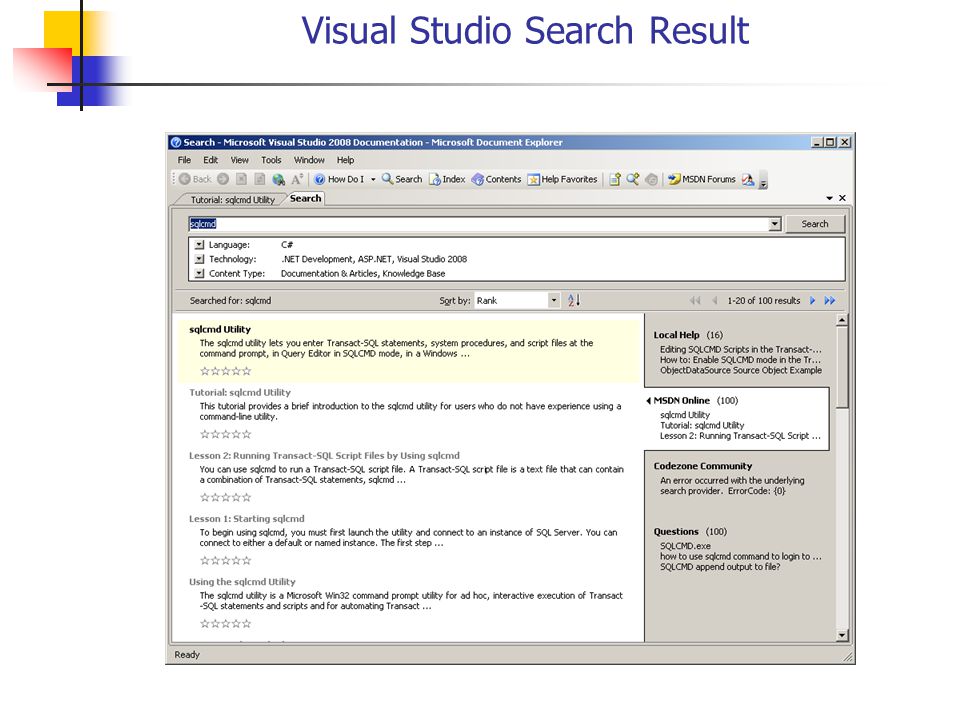The image size is (960, 720).
Task: Click the scrollbar up arrow of provider list
Action: pos(842,320)
